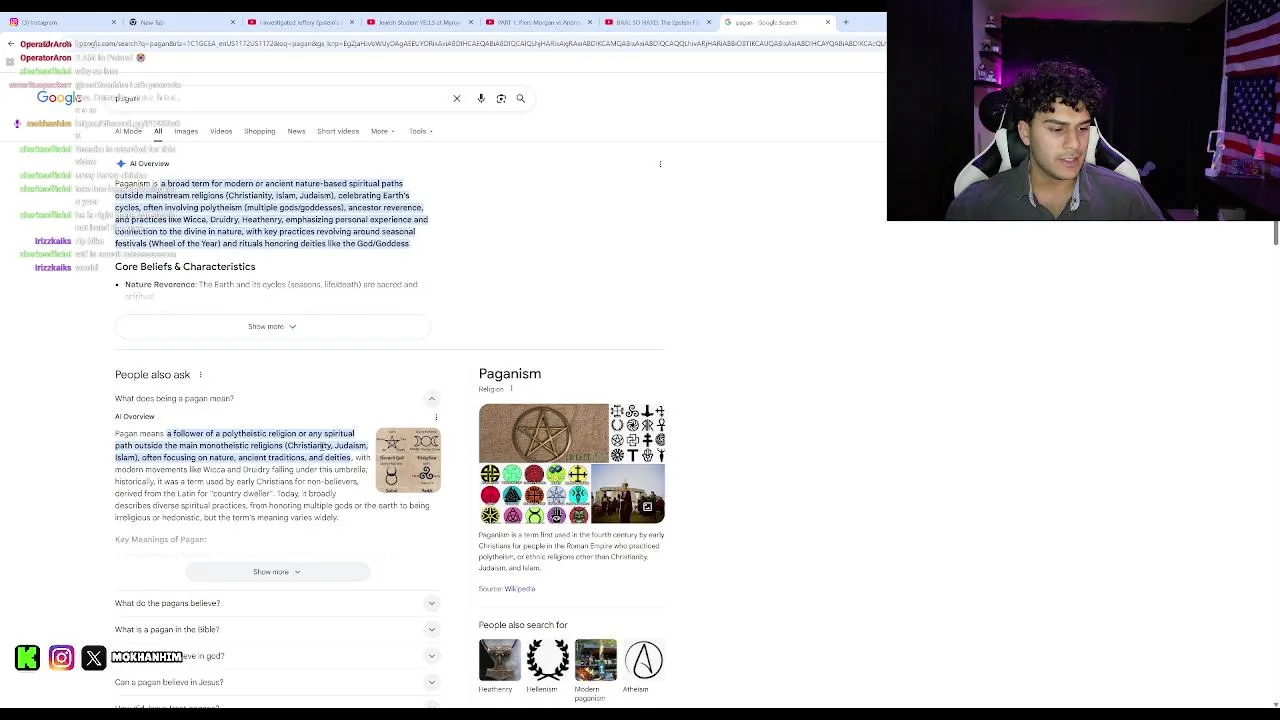The height and width of the screenshot is (720, 1280).
Task: Select the Images search filter
Action: 186,132
